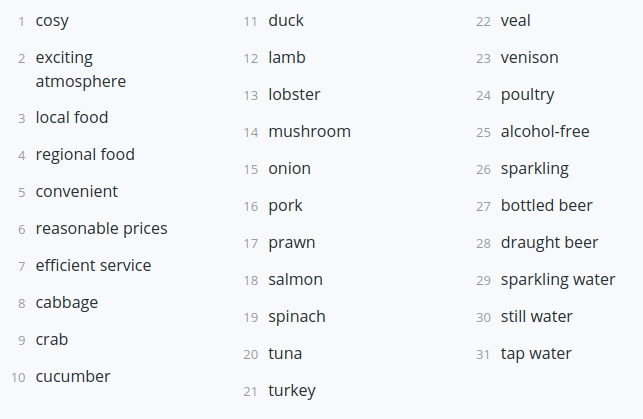Click 'reasonable prices' entry
This screenshot has width=643, height=419.
click(x=101, y=229)
